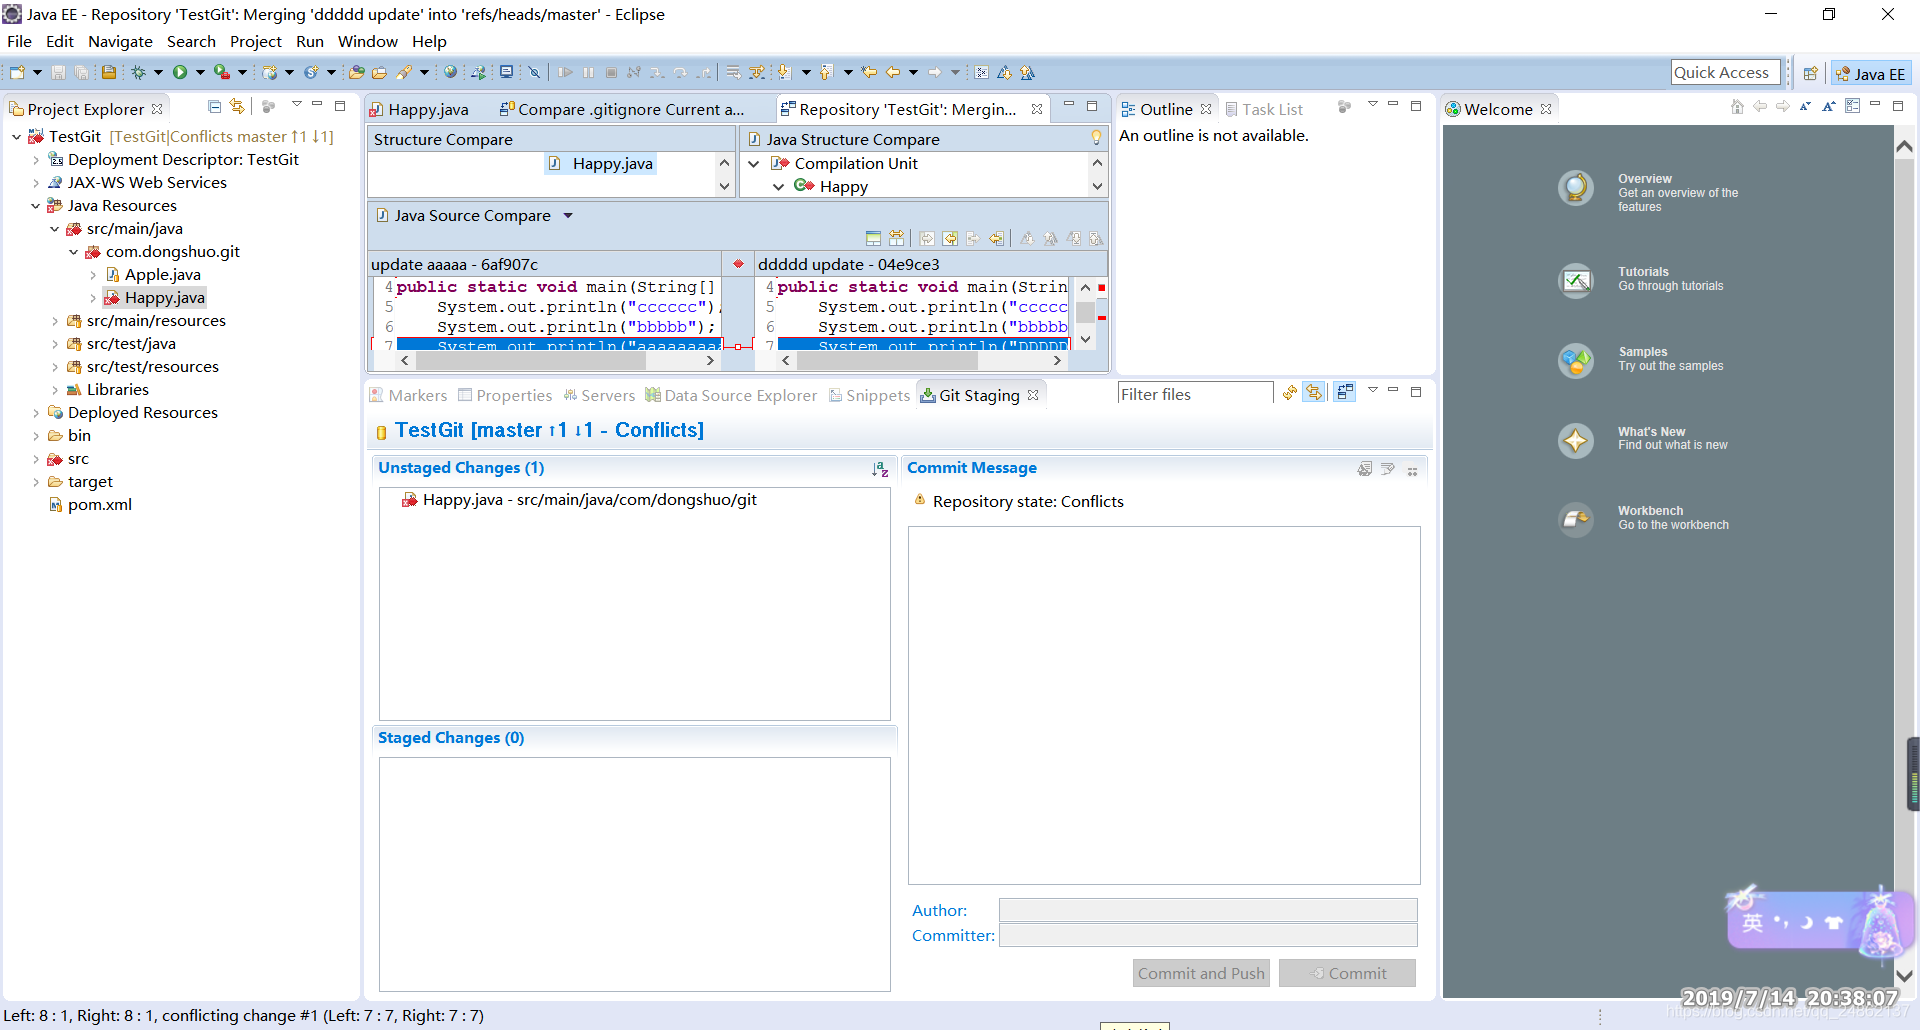The width and height of the screenshot is (1920, 1030).
Task: Click the Amend previous commit icon
Action: 1365,469
